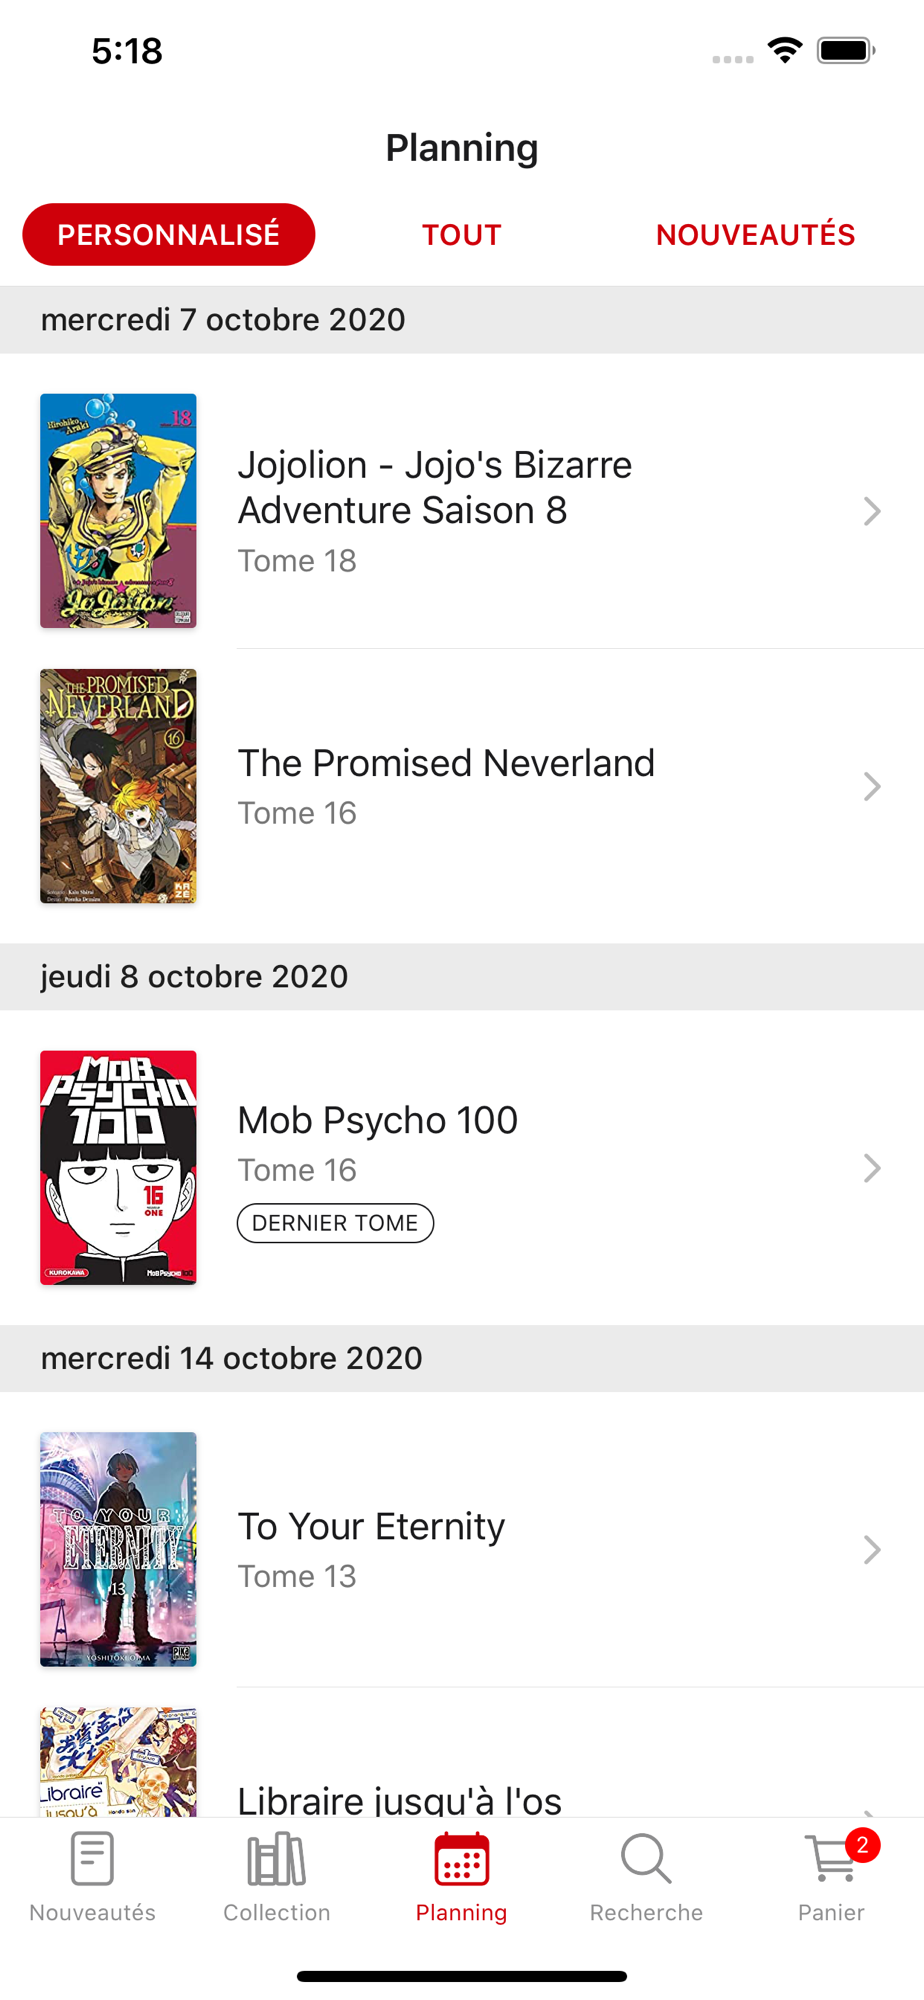Switch to the TOUT filter
Image resolution: width=924 pixels, height=2000 pixels.
click(x=461, y=235)
